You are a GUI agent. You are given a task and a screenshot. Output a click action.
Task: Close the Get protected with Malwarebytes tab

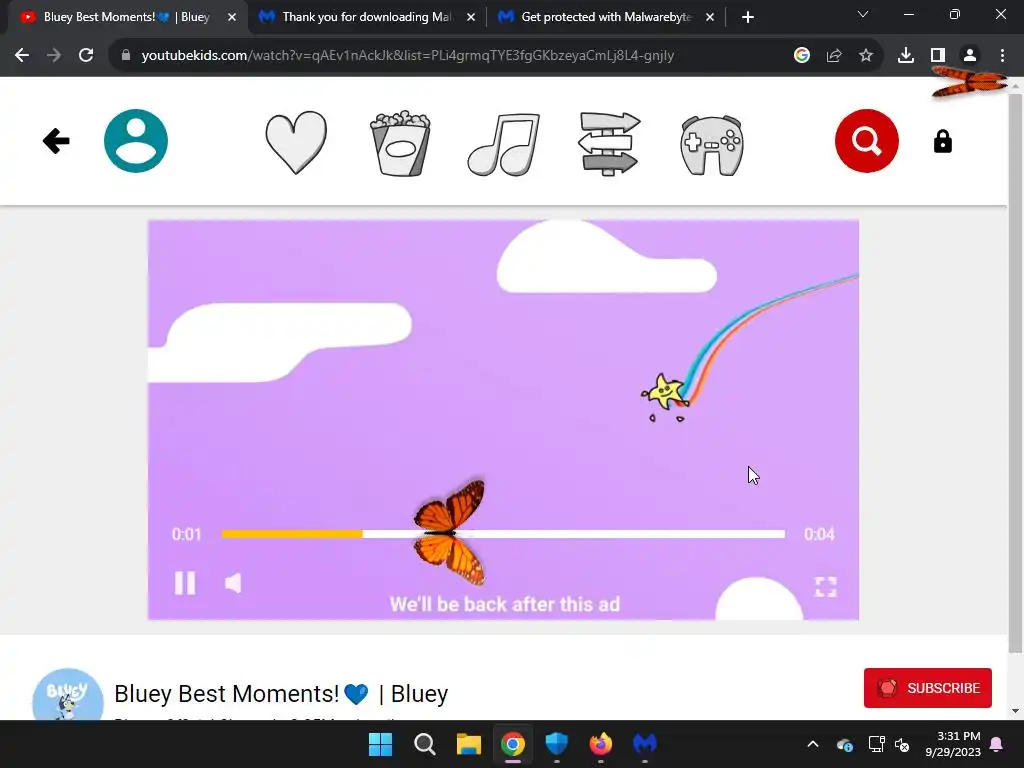tap(710, 18)
